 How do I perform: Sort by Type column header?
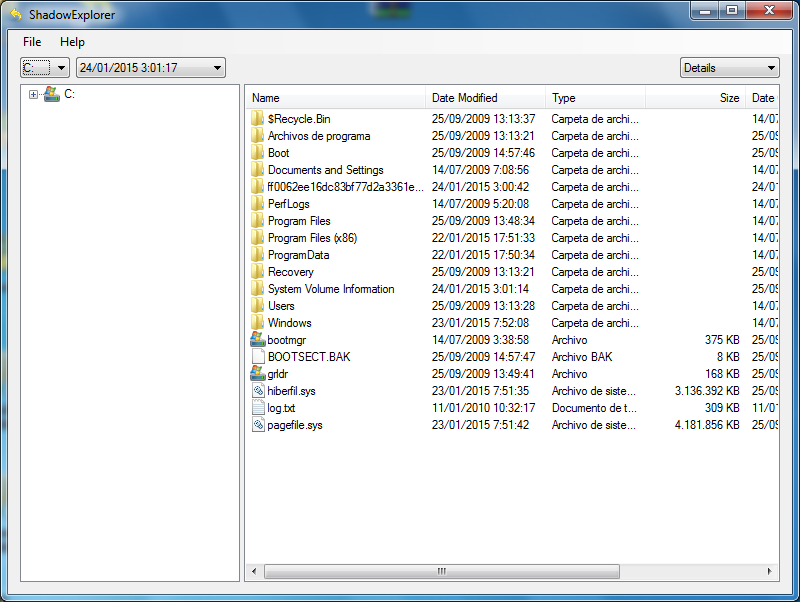coord(595,97)
